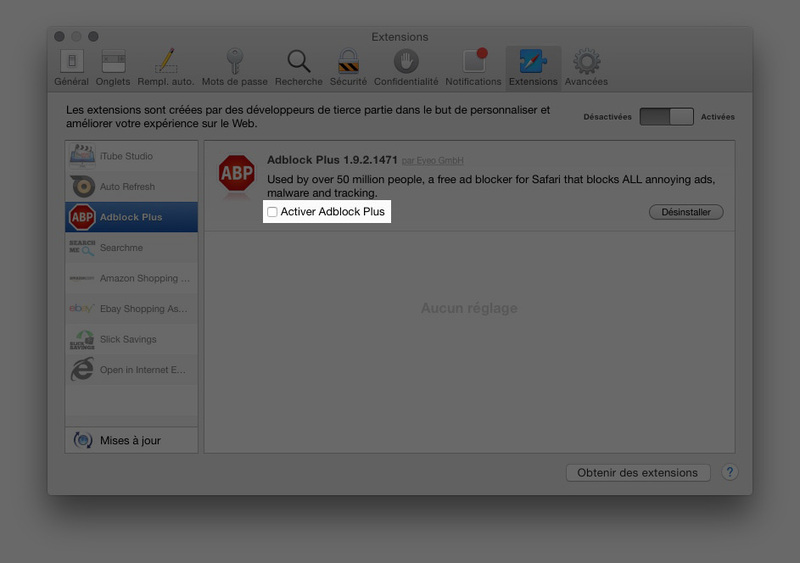Click the red close window button
Screen dimensions: 800x563
(59, 36)
